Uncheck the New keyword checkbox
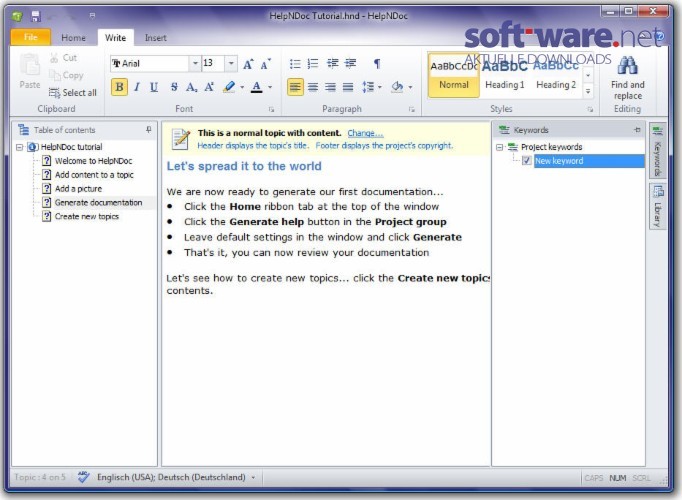Viewport: 682px width, 500px height. click(x=526, y=161)
